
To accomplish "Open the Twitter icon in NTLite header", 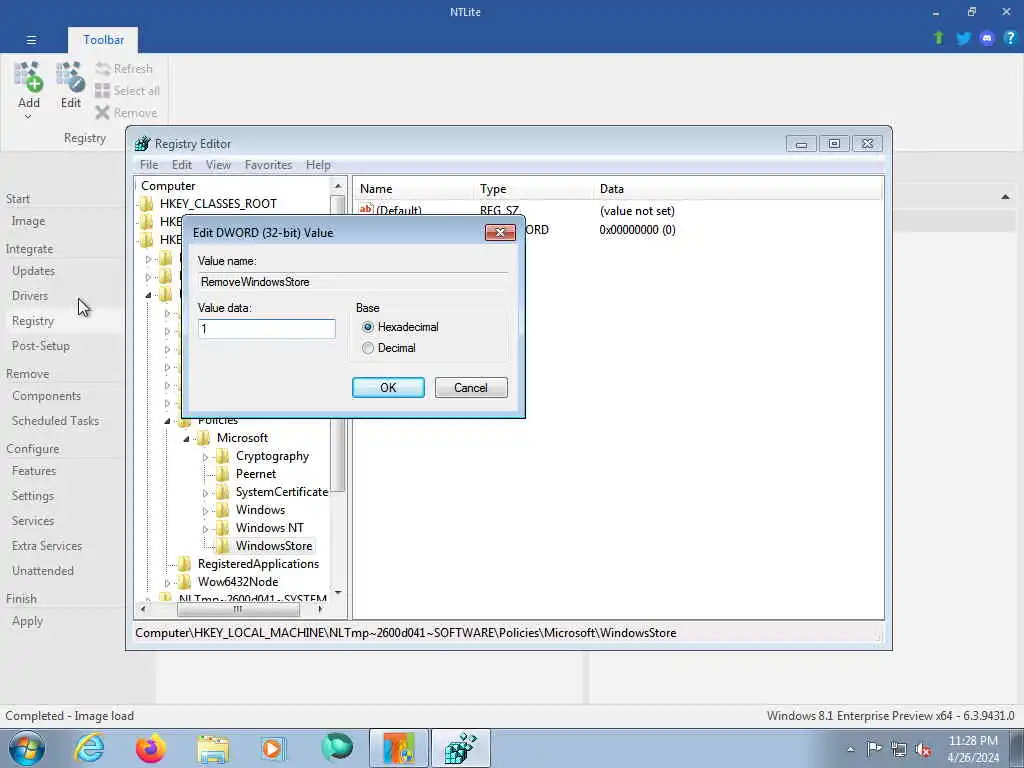I will pos(963,38).
